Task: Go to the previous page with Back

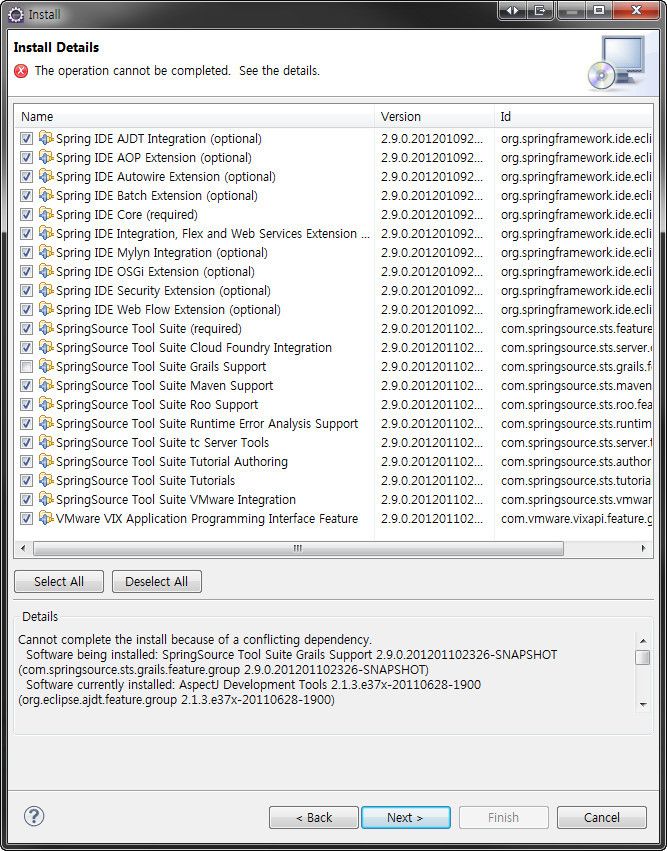Action: (x=314, y=817)
